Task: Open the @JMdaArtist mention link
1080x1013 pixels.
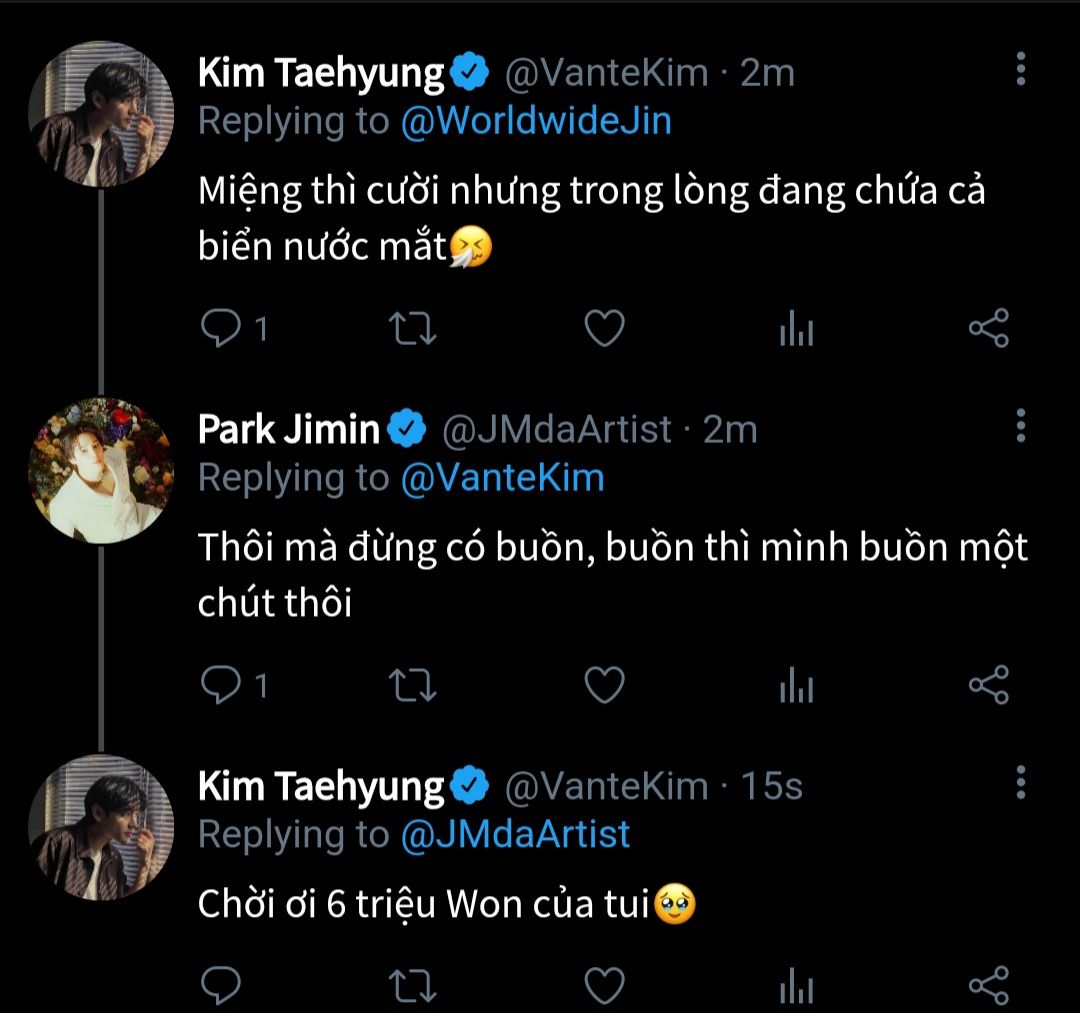Action: click(x=515, y=834)
